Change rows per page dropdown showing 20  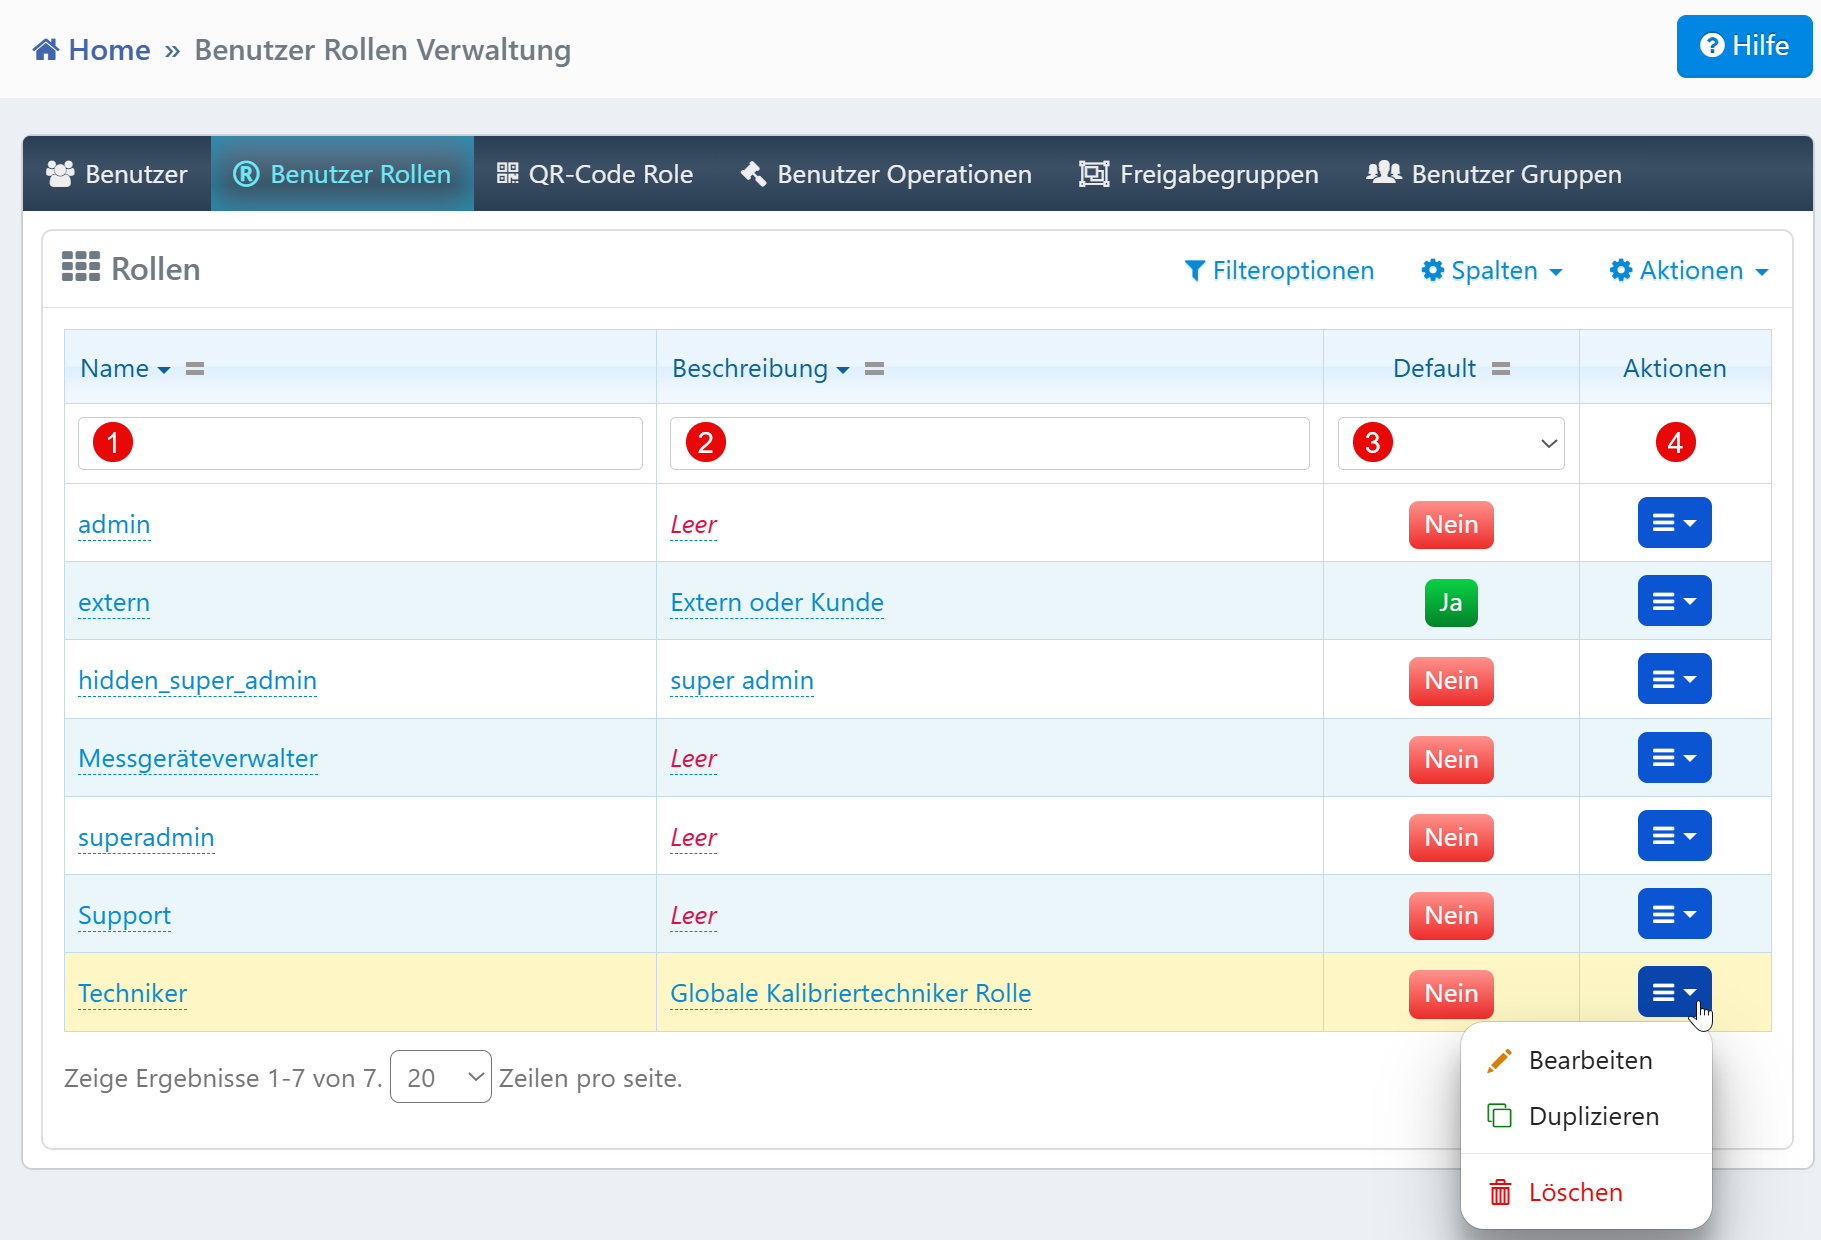point(440,1077)
